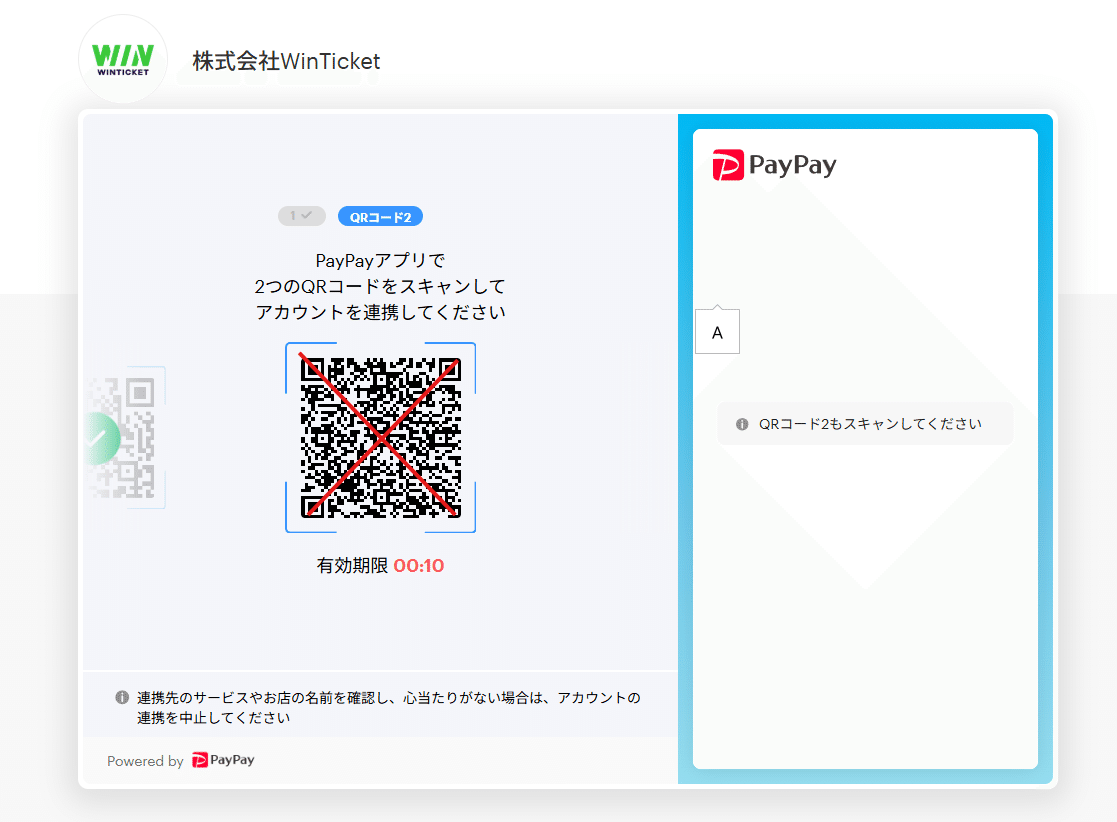Switch to the QRコード2 step
This screenshot has height=822, width=1117.
pos(380,216)
